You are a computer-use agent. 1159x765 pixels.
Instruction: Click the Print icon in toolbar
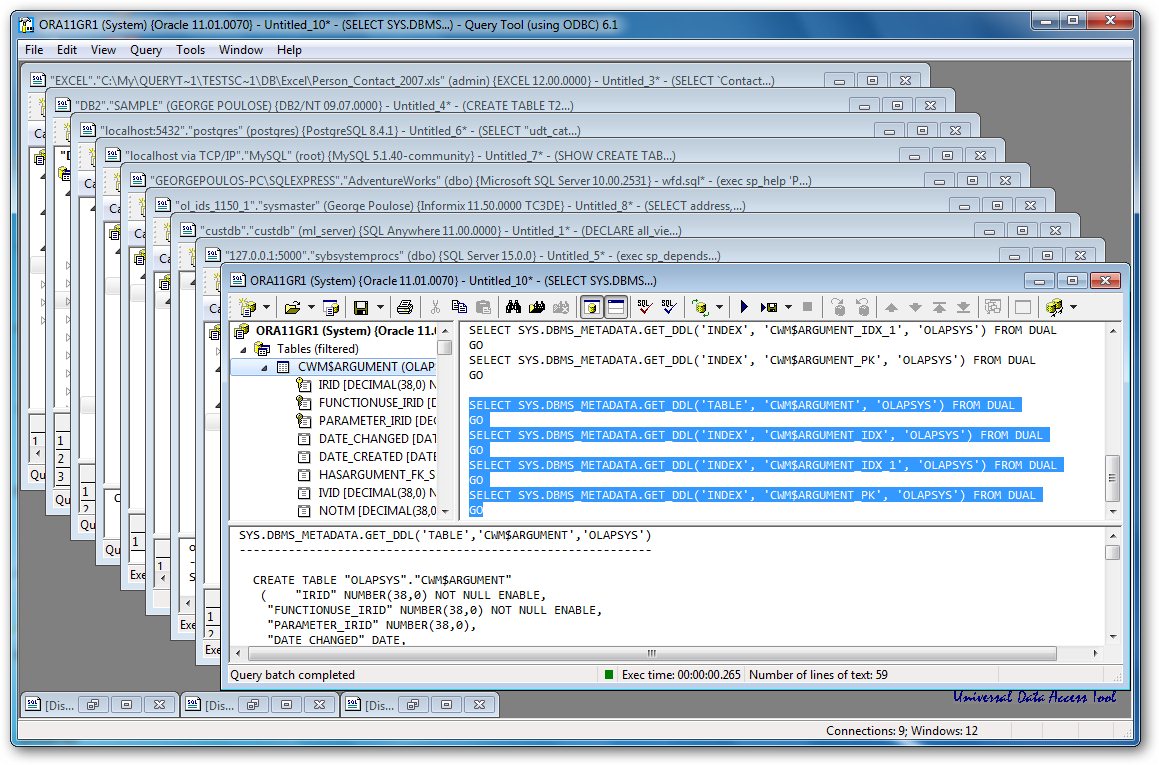(x=404, y=307)
